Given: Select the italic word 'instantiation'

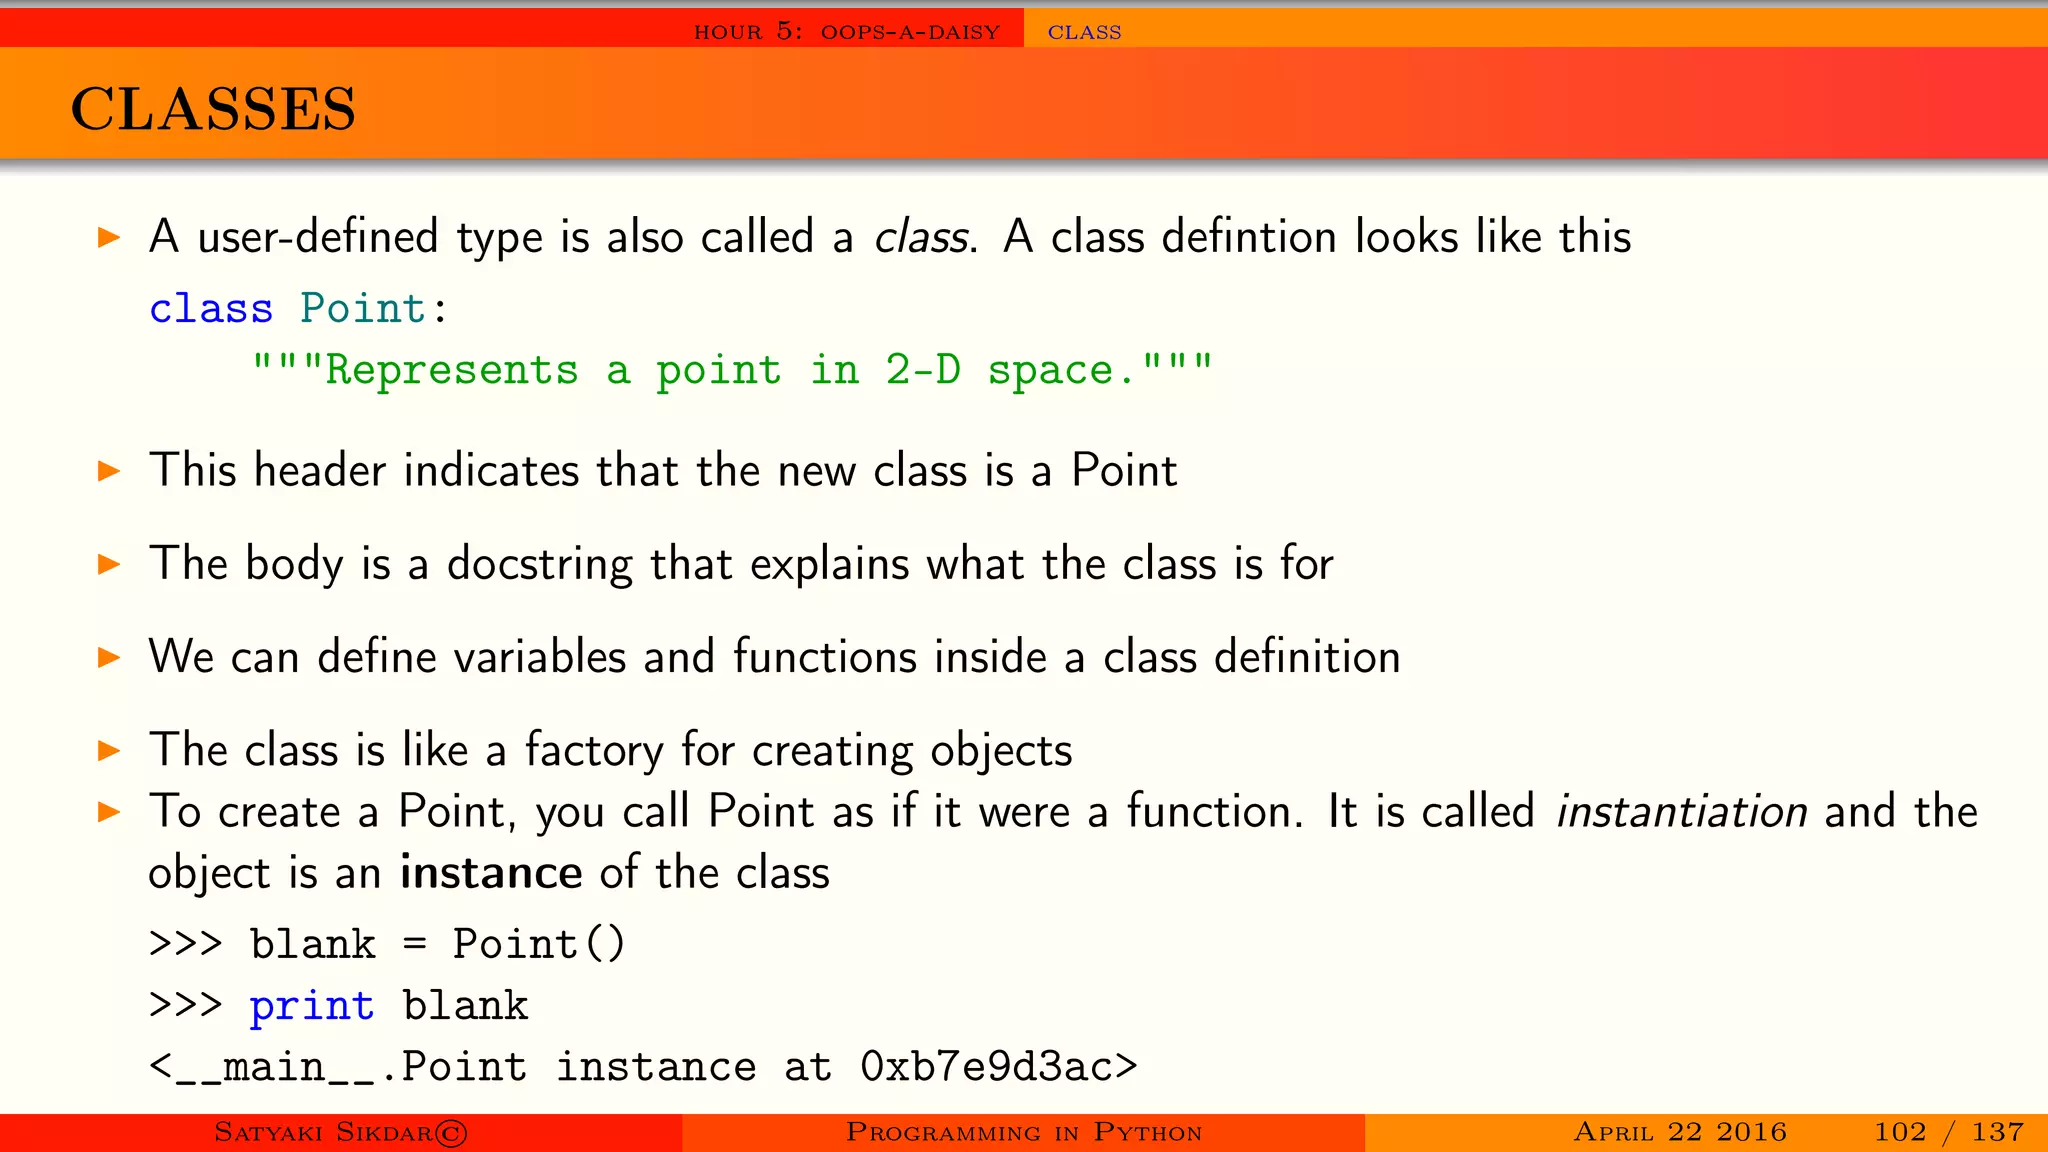Looking at the screenshot, I should coord(1682,811).
